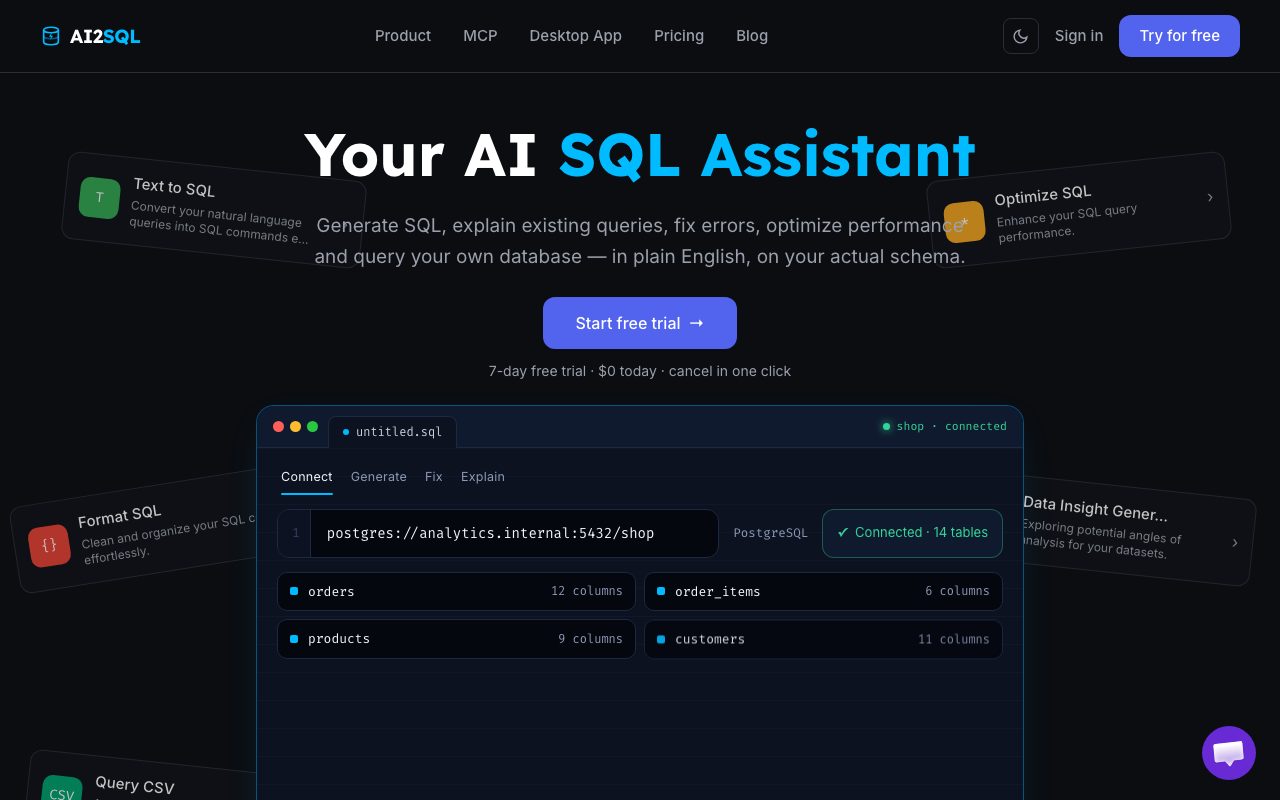
Task: Click the blue dot beside orders
Action: [294, 591]
